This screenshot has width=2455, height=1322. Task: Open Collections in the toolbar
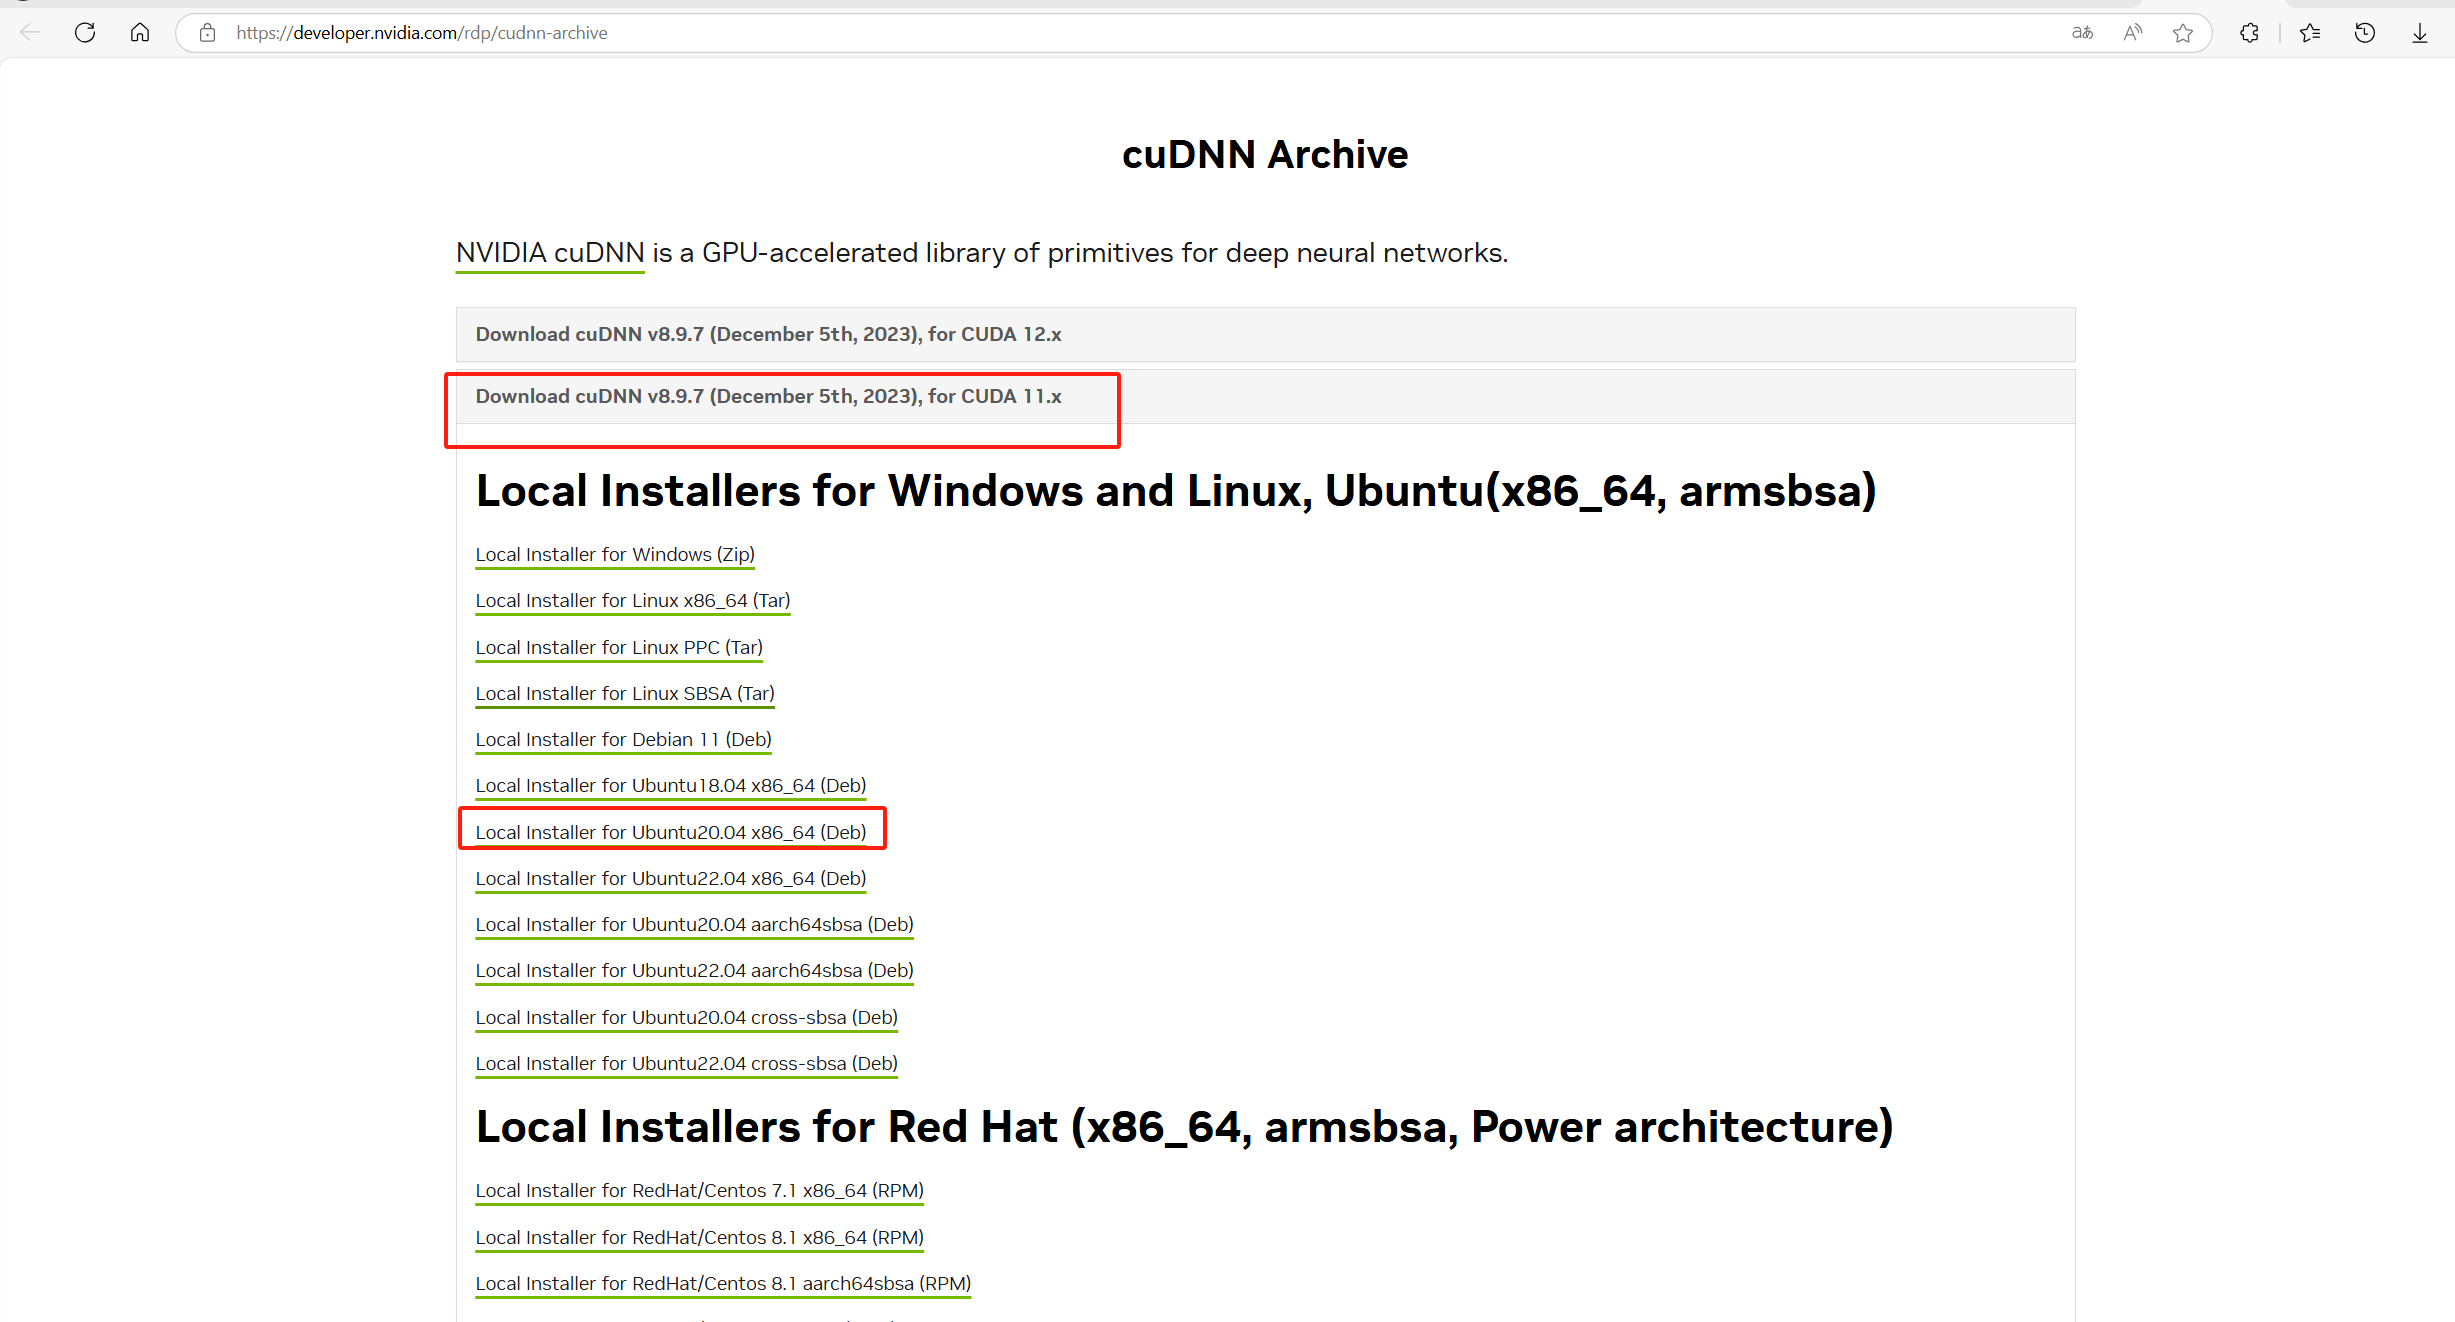point(2310,32)
